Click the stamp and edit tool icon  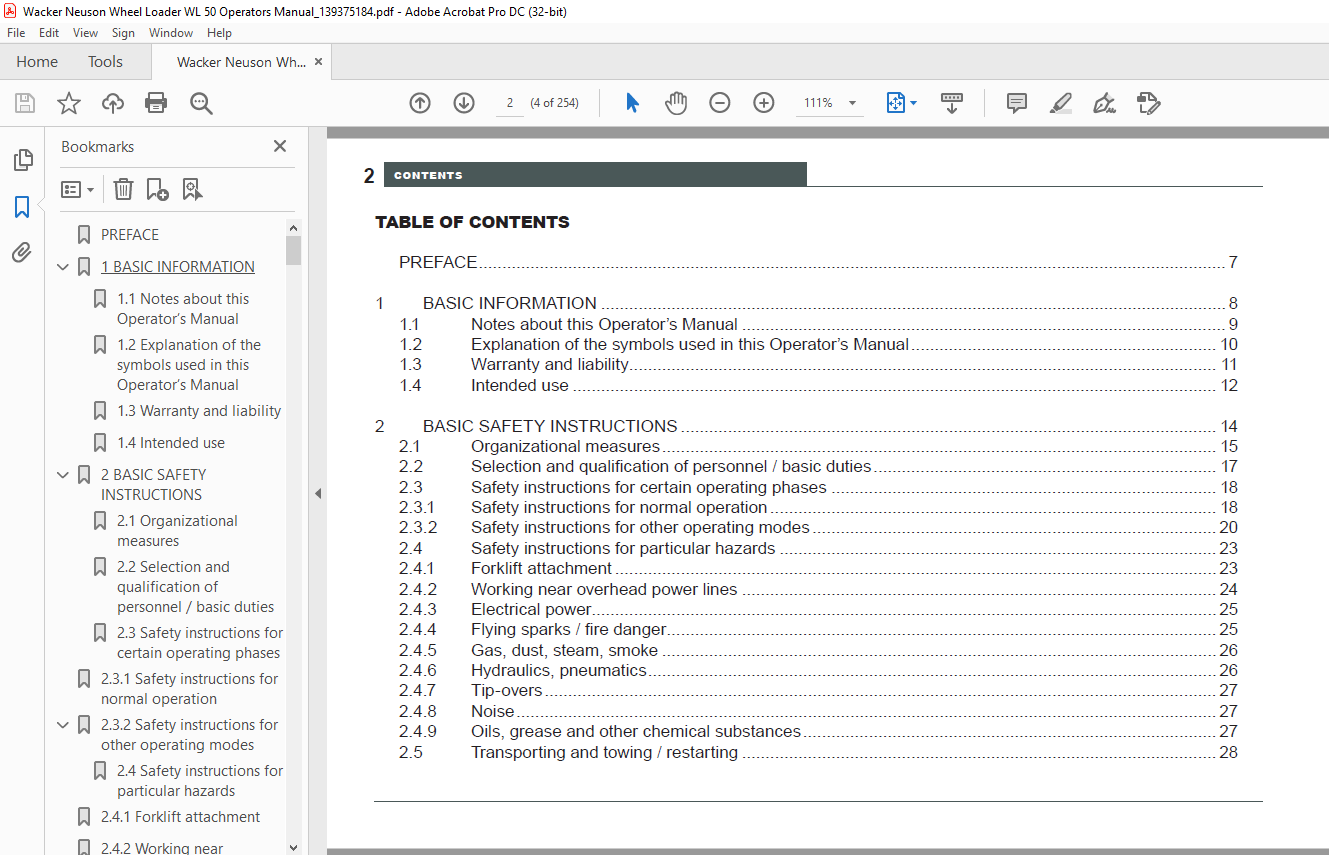(x=1148, y=103)
